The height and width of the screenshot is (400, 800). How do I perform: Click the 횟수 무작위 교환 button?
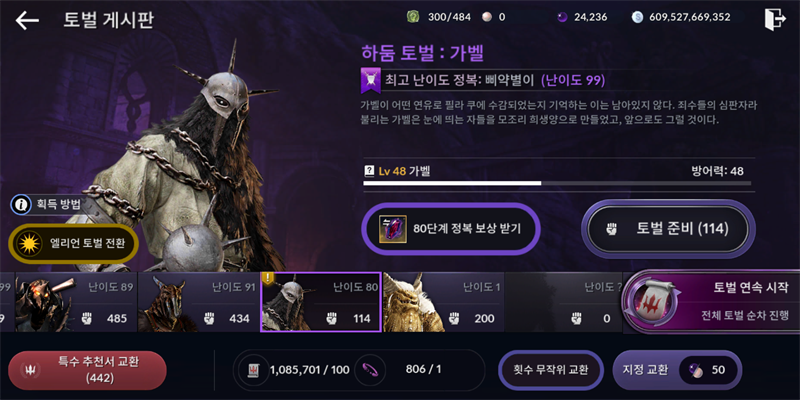(551, 370)
